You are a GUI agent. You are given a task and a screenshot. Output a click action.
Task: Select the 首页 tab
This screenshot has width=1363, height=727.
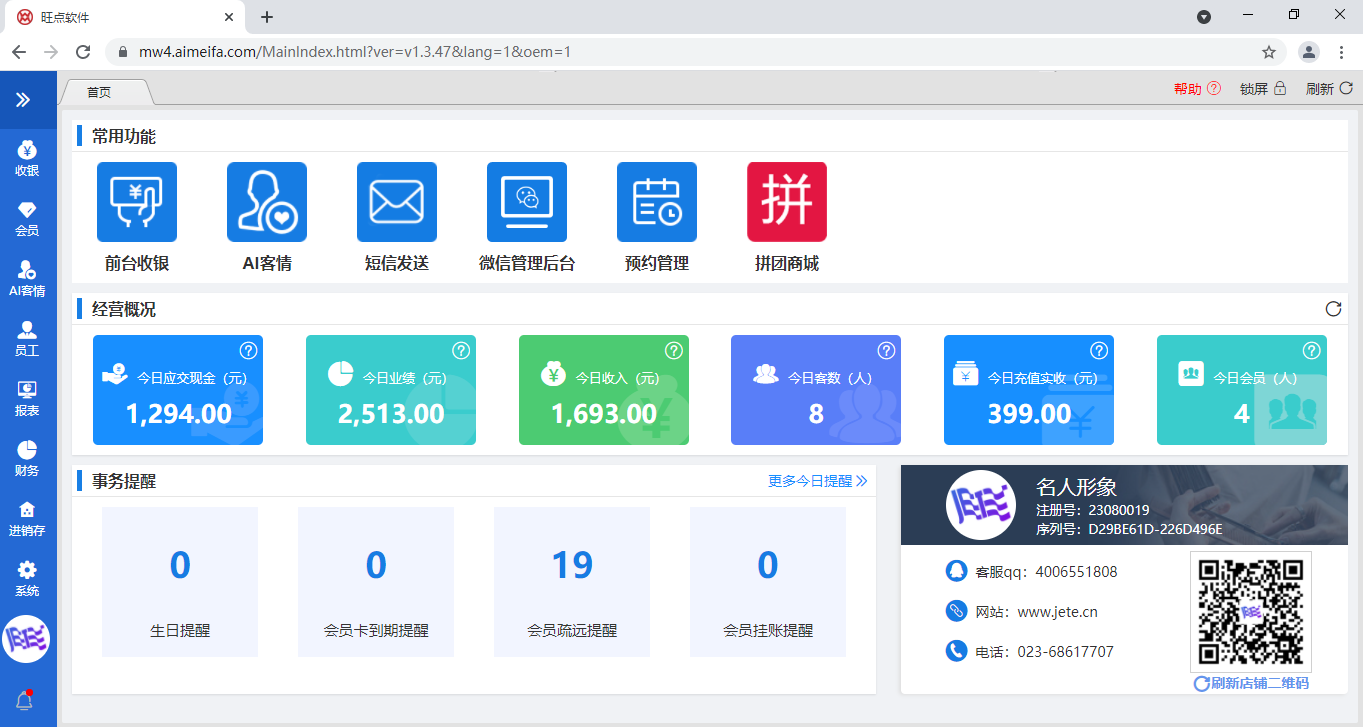pyautogui.click(x=106, y=92)
